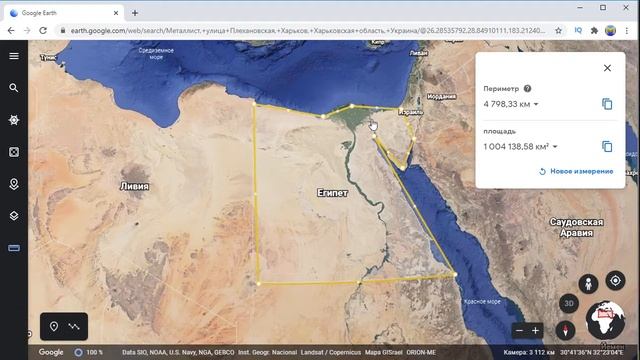Click the Египет map label
The height and width of the screenshot is (360, 640).
(x=332, y=193)
